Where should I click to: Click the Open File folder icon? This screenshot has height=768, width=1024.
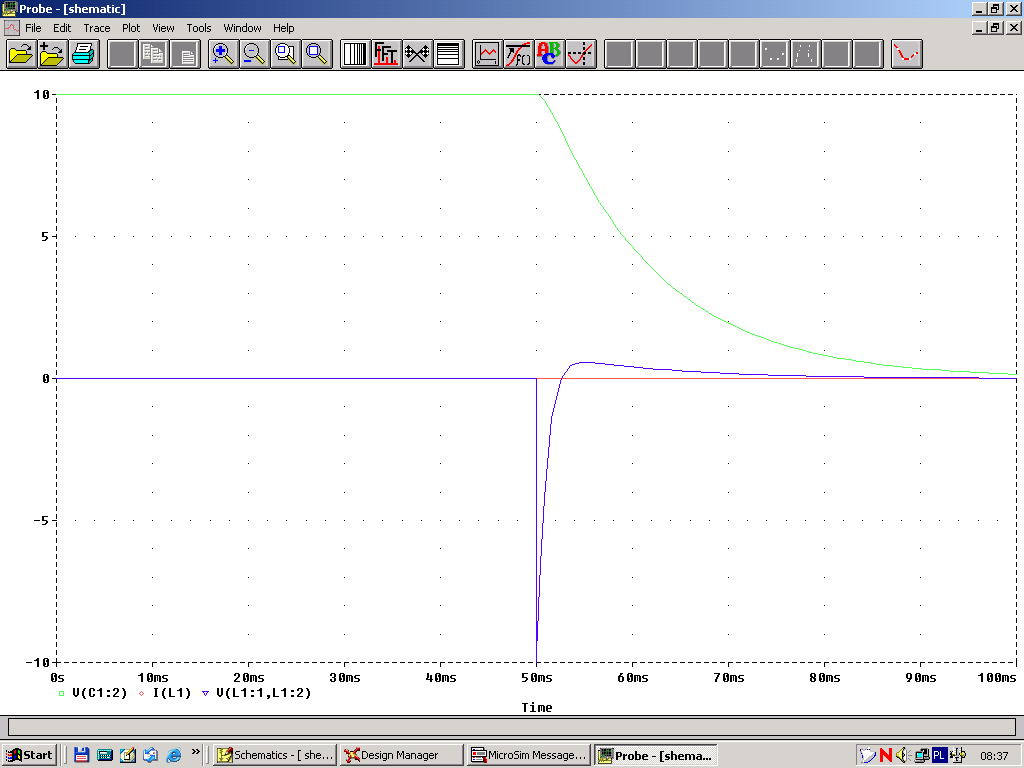(x=20, y=54)
